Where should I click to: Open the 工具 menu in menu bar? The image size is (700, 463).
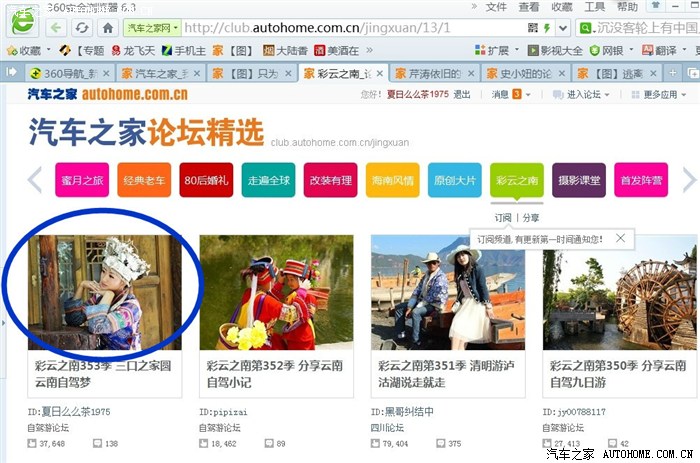594,7
